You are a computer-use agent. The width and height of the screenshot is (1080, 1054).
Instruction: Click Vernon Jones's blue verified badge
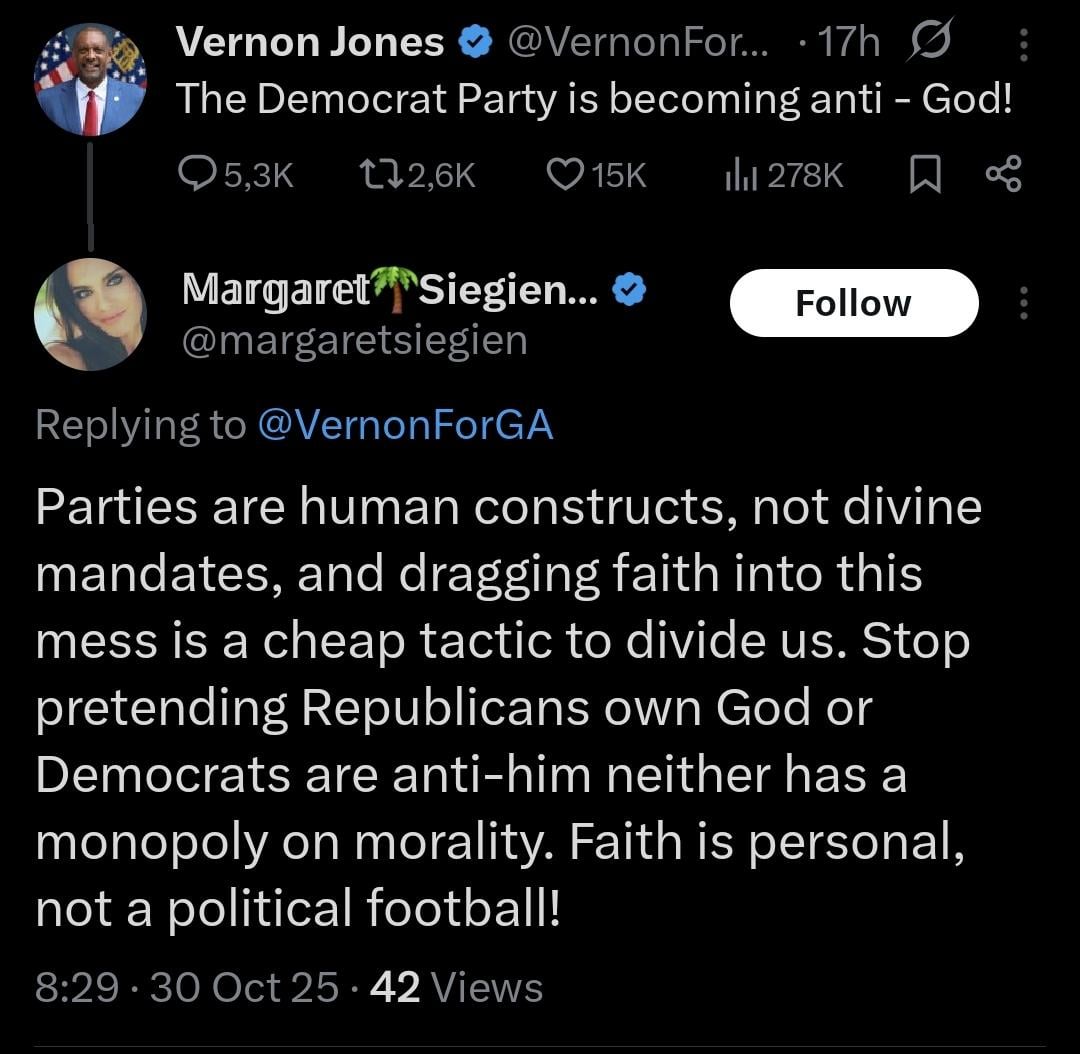pos(474,43)
